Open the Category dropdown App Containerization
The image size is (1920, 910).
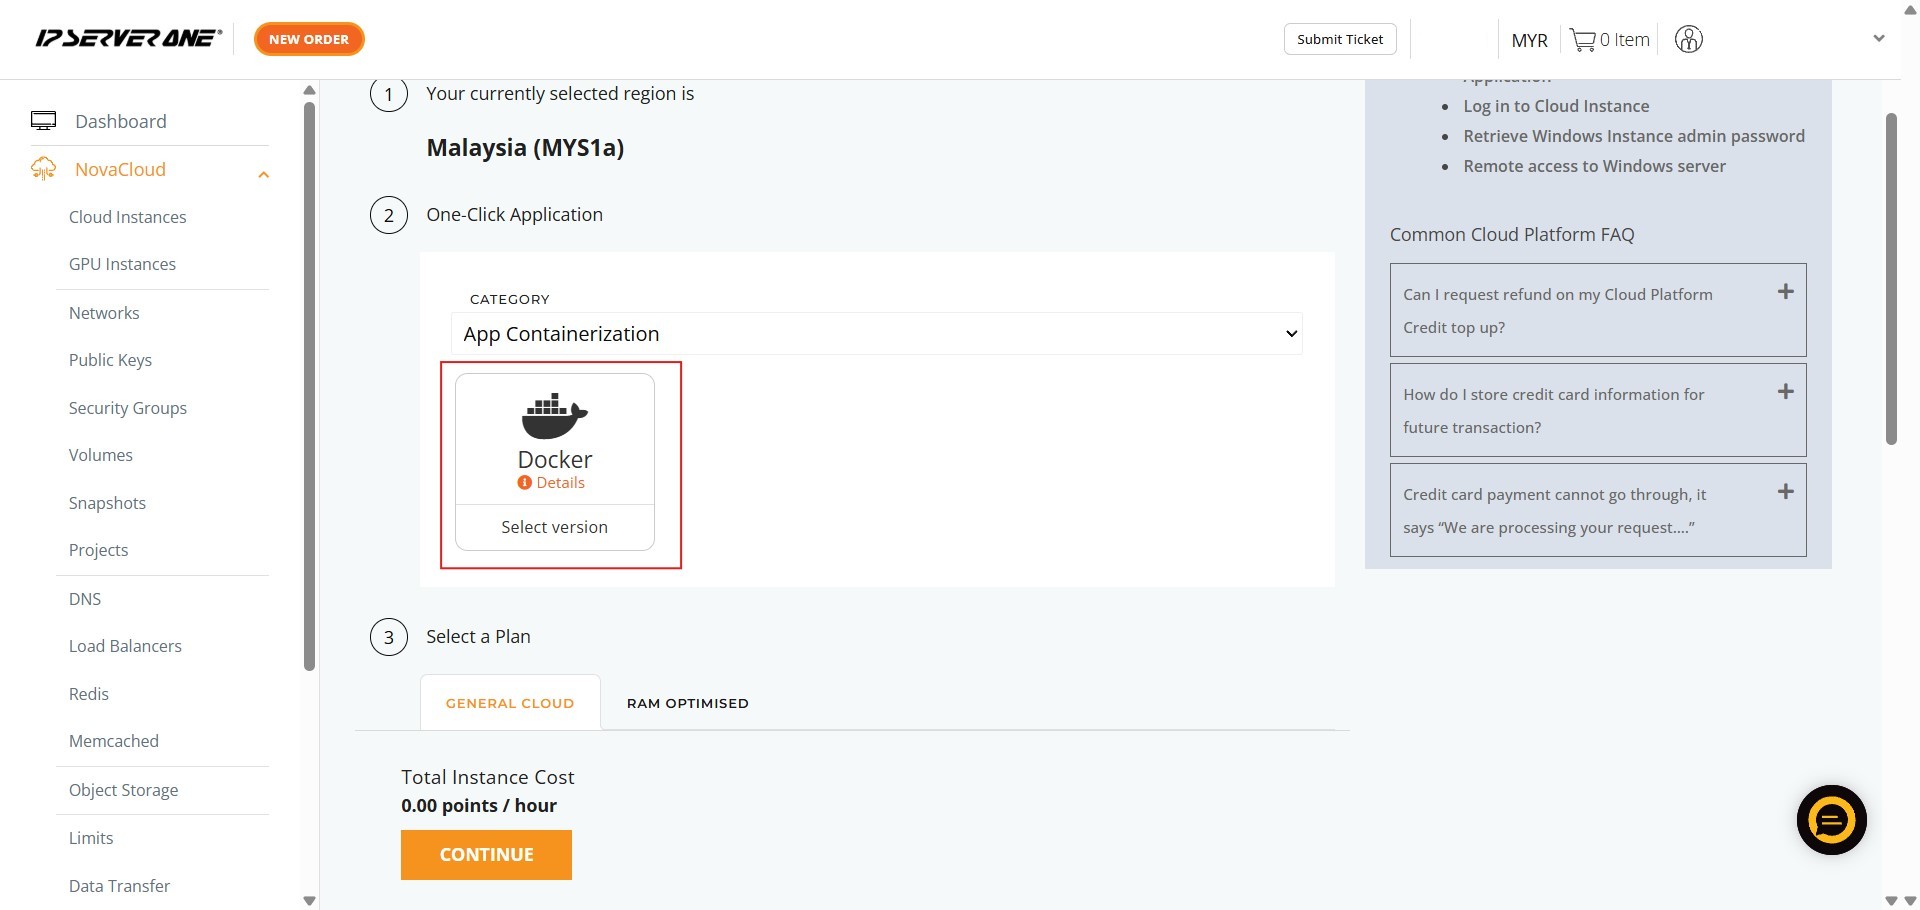pyautogui.click(x=876, y=334)
